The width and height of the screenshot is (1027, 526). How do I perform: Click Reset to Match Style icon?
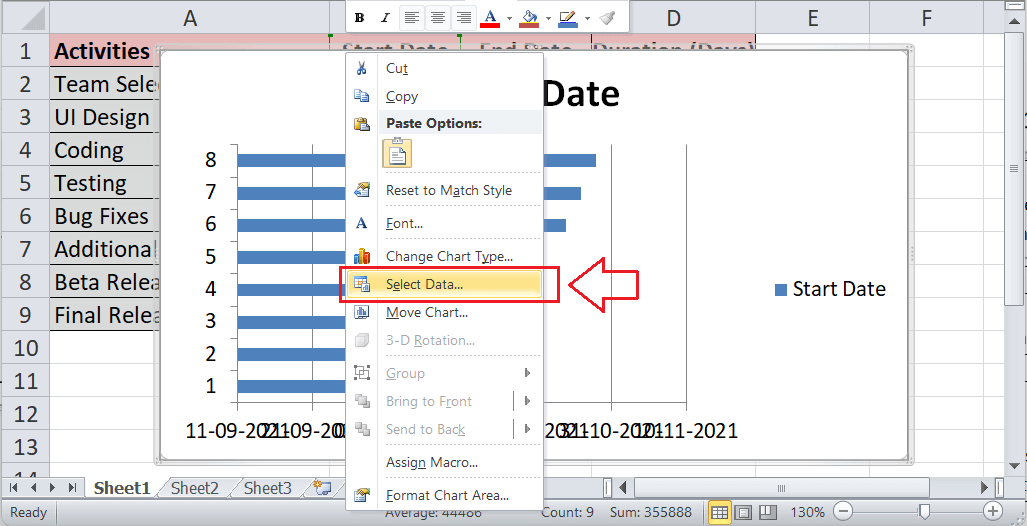(362, 190)
